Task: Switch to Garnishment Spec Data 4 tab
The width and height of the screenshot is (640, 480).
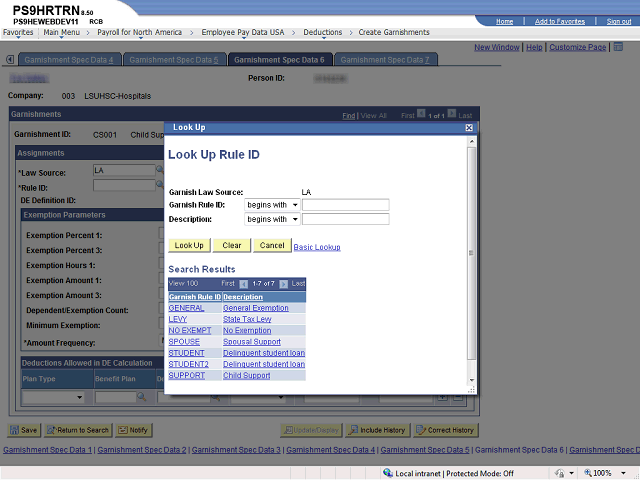Action: [x=69, y=60]
